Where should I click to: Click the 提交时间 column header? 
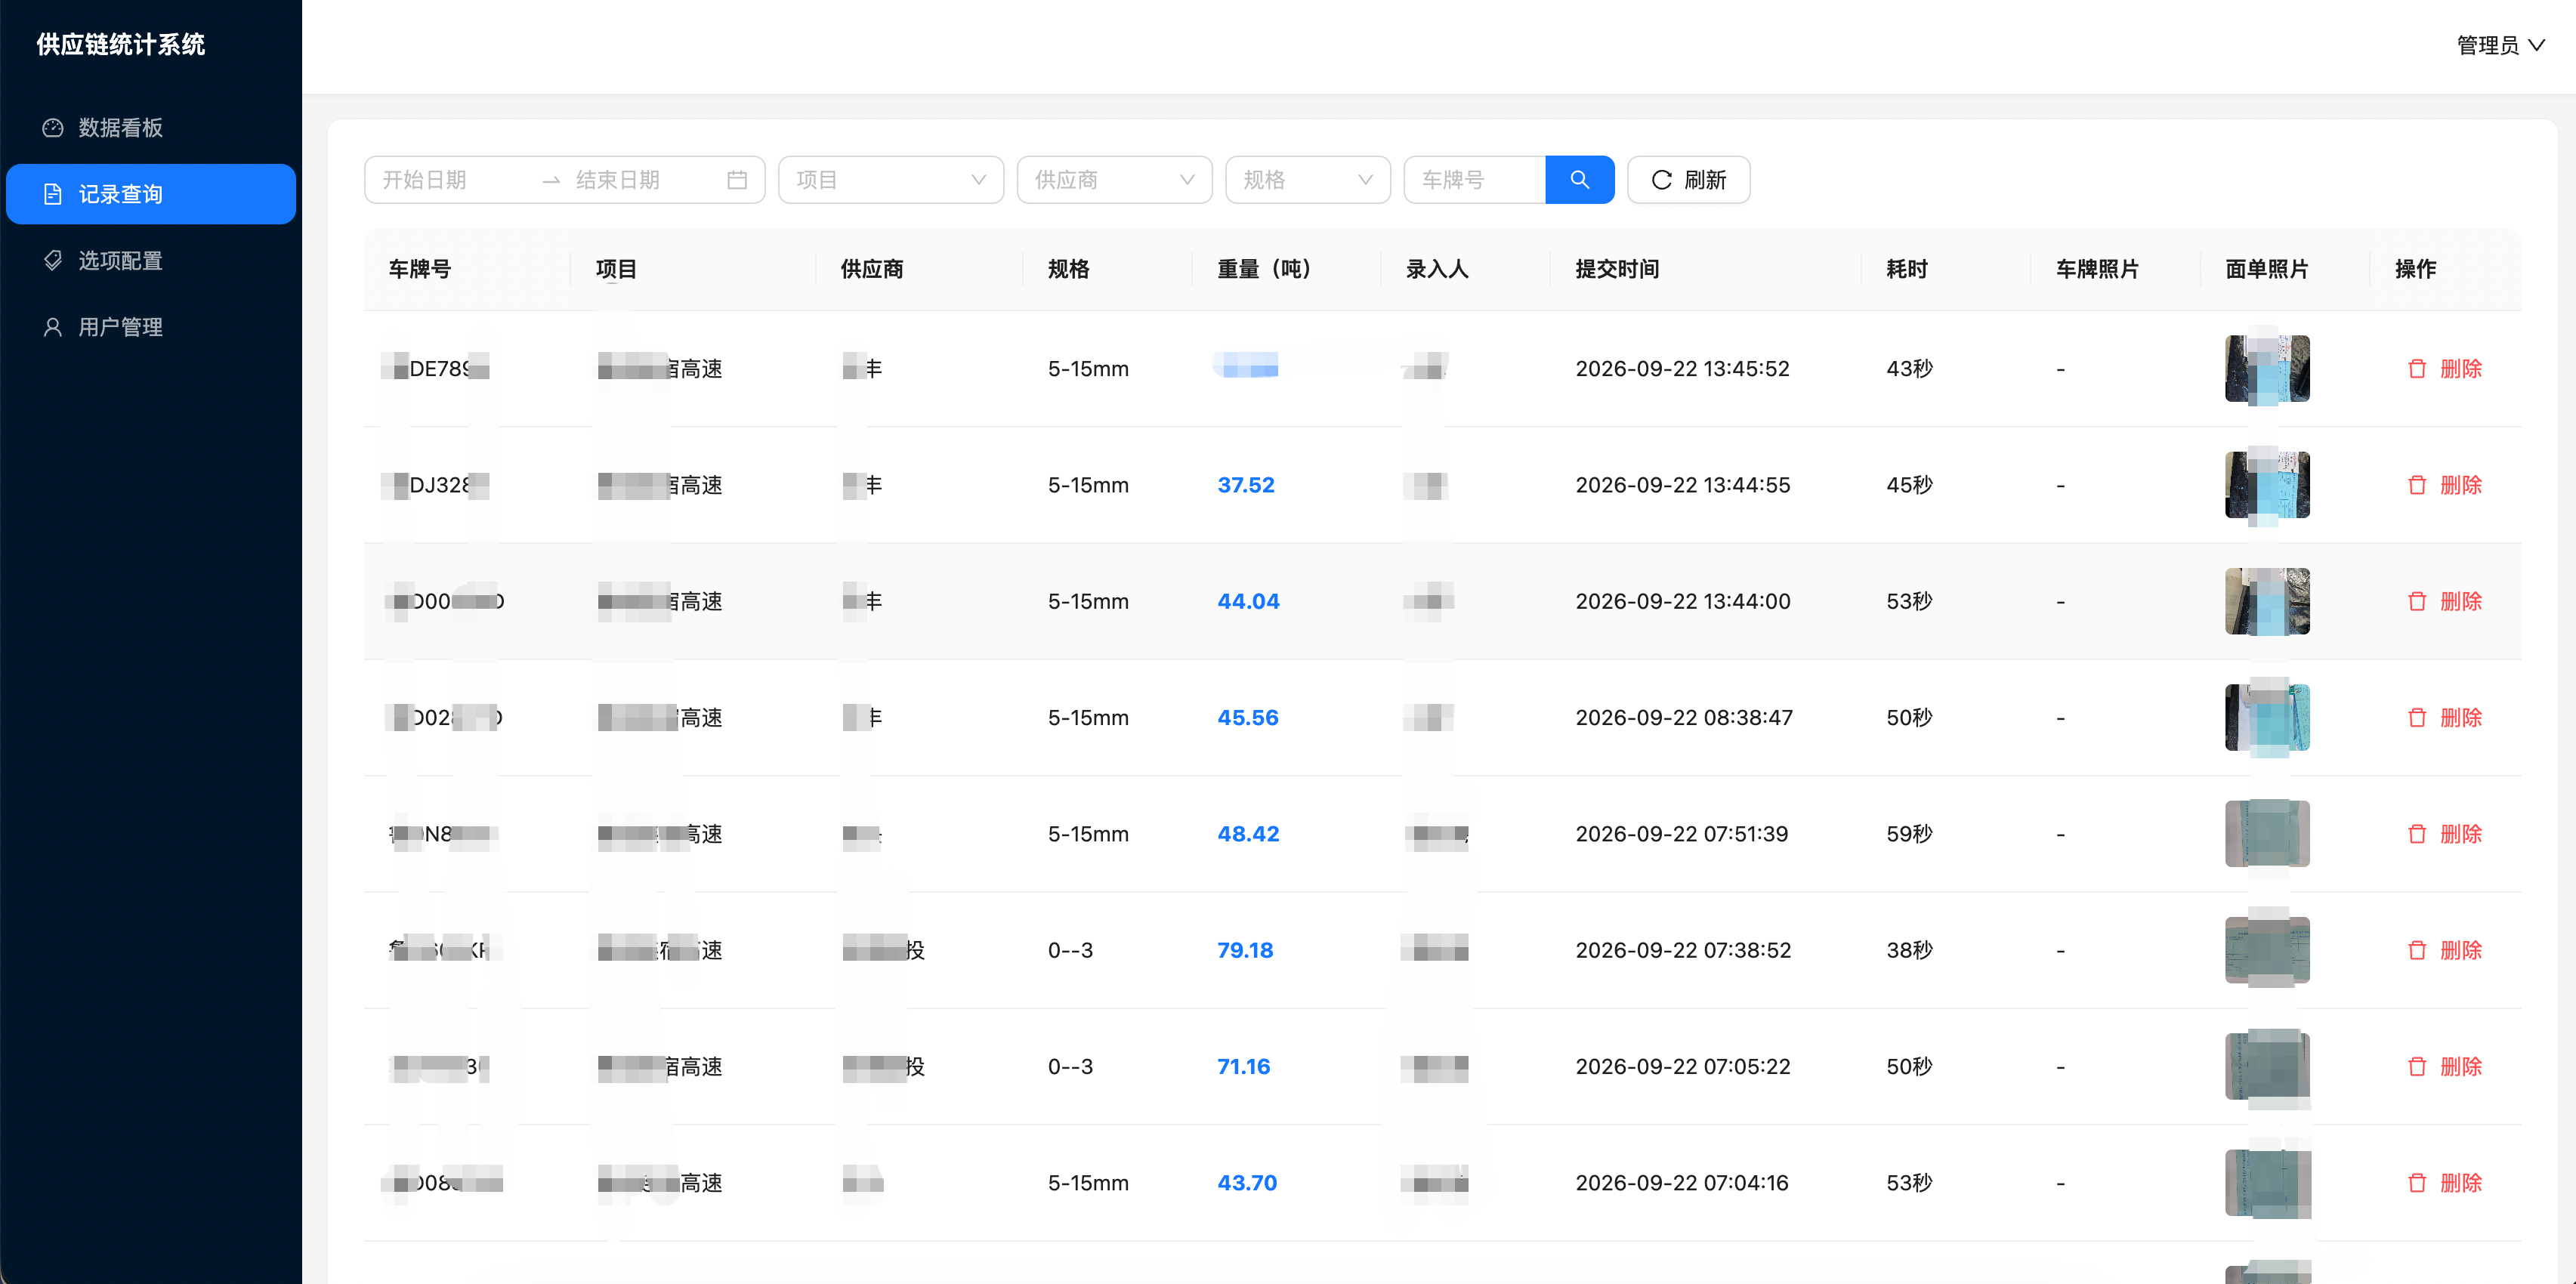[x=1617, y=269]
